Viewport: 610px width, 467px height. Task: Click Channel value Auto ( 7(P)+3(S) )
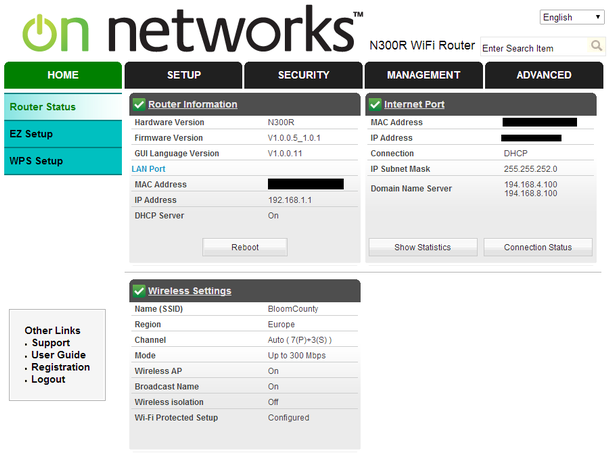pos(300,340)
